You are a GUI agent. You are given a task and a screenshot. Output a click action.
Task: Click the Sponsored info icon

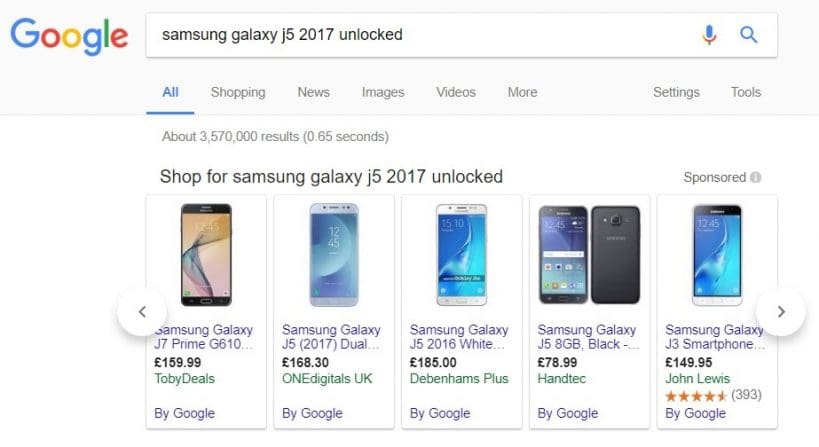[755, 178]
